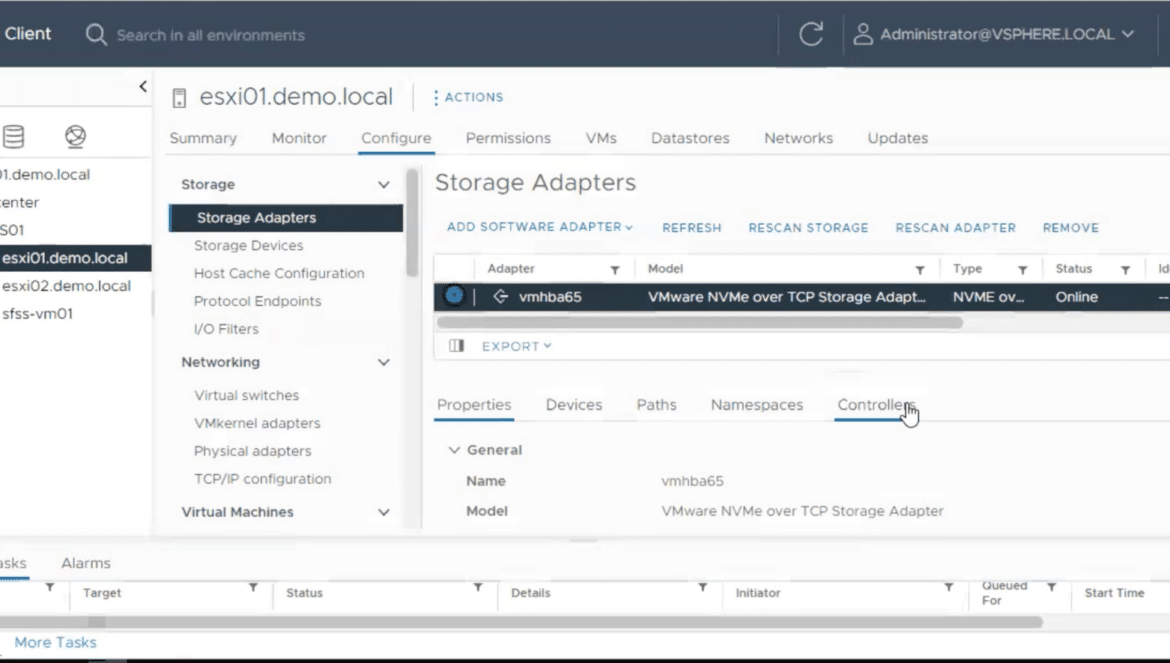
Task: Click the global refresh icon
Action: (811, 34)
